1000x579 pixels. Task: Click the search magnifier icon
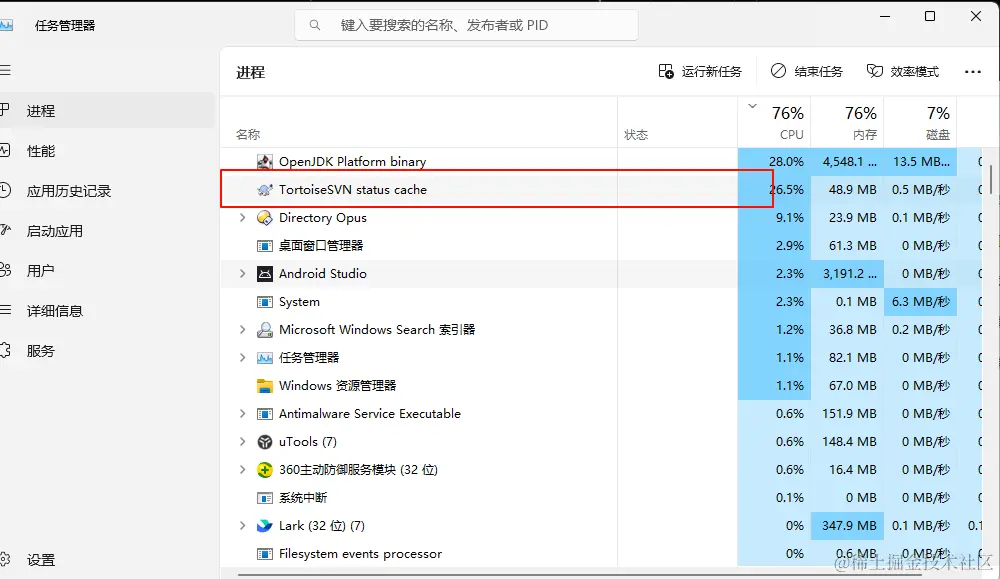[316, 25]
